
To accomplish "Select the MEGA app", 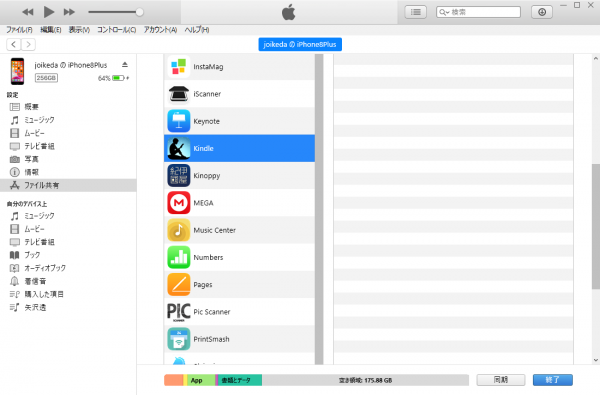I will (x=240, y=202).
